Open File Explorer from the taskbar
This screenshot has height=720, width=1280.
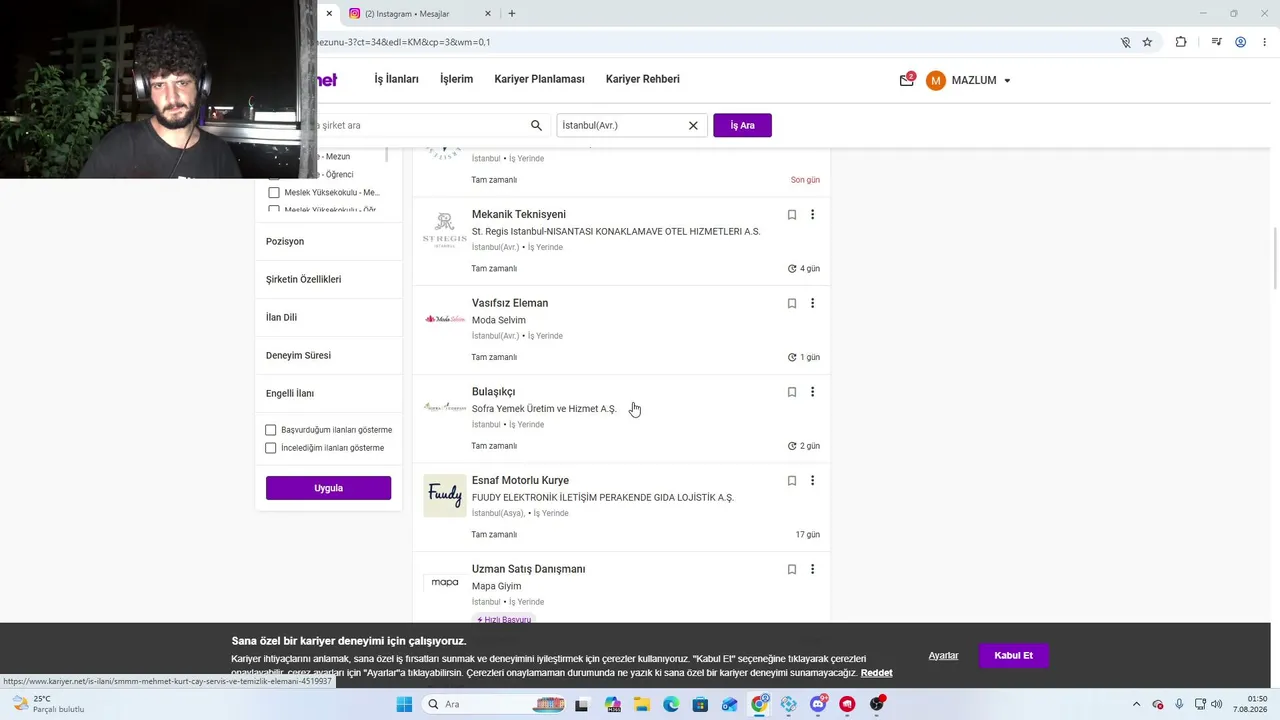(x=641, y=704)
